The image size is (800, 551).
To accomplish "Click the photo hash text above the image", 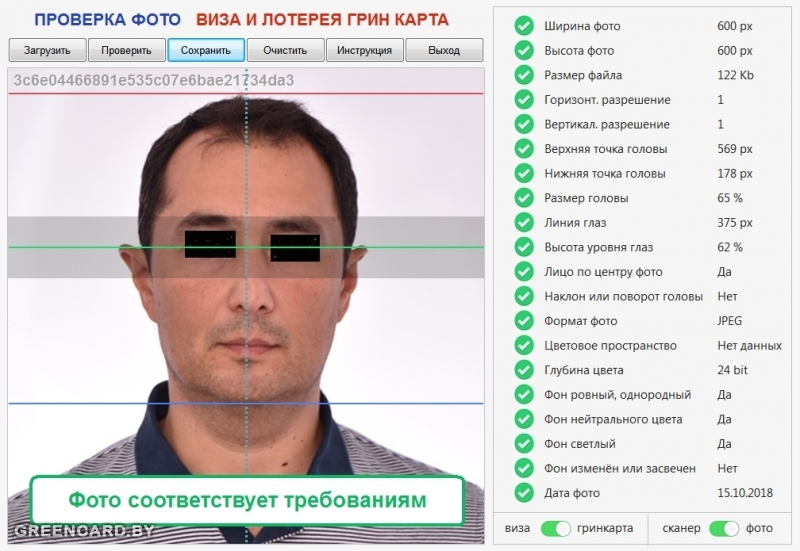I will (x=154, y=80).
